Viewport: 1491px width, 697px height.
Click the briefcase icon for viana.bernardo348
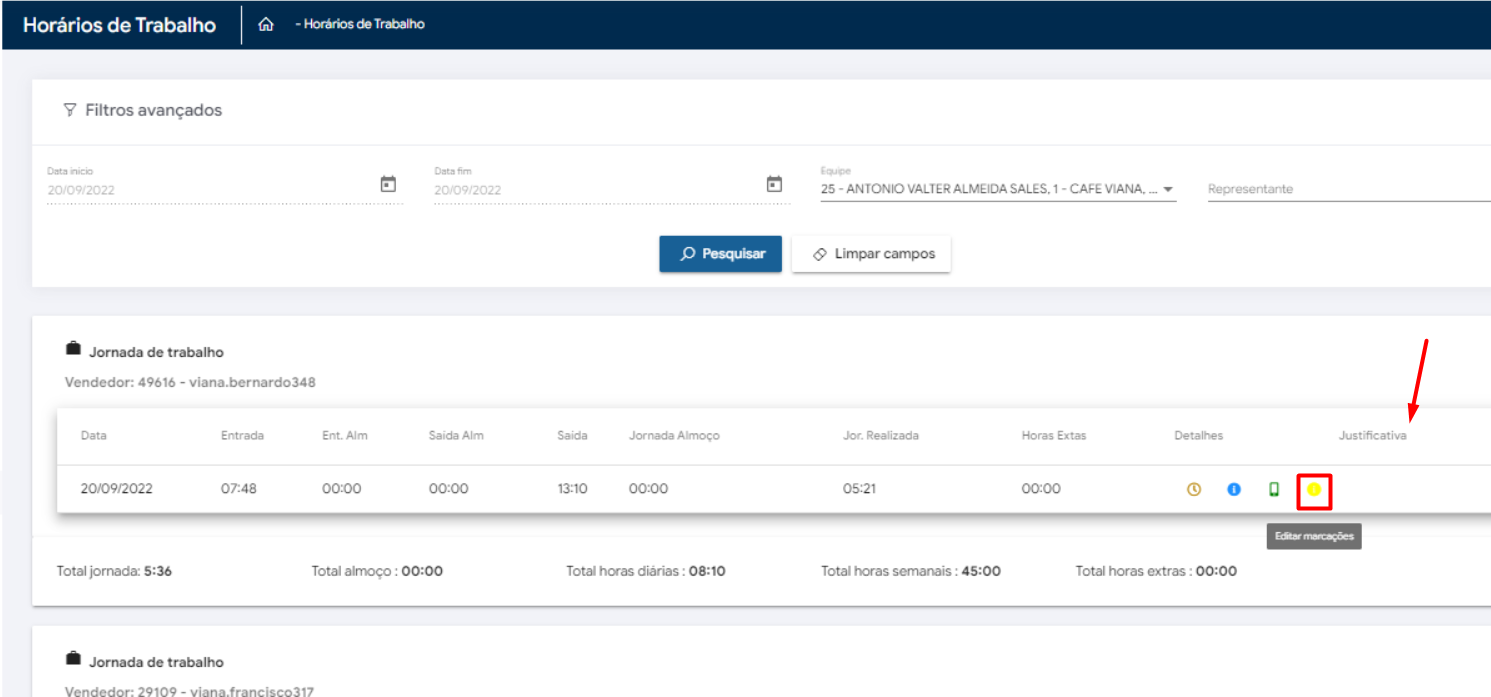[72, 351]
